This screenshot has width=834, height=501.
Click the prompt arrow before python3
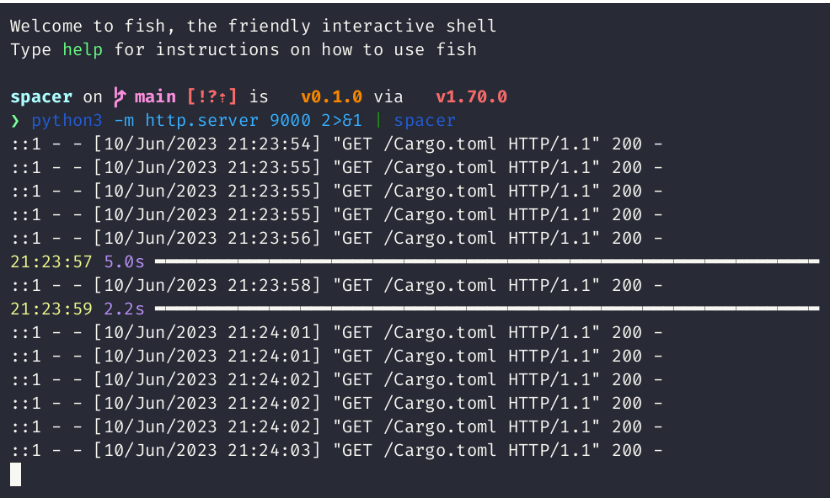coord(16,121)
